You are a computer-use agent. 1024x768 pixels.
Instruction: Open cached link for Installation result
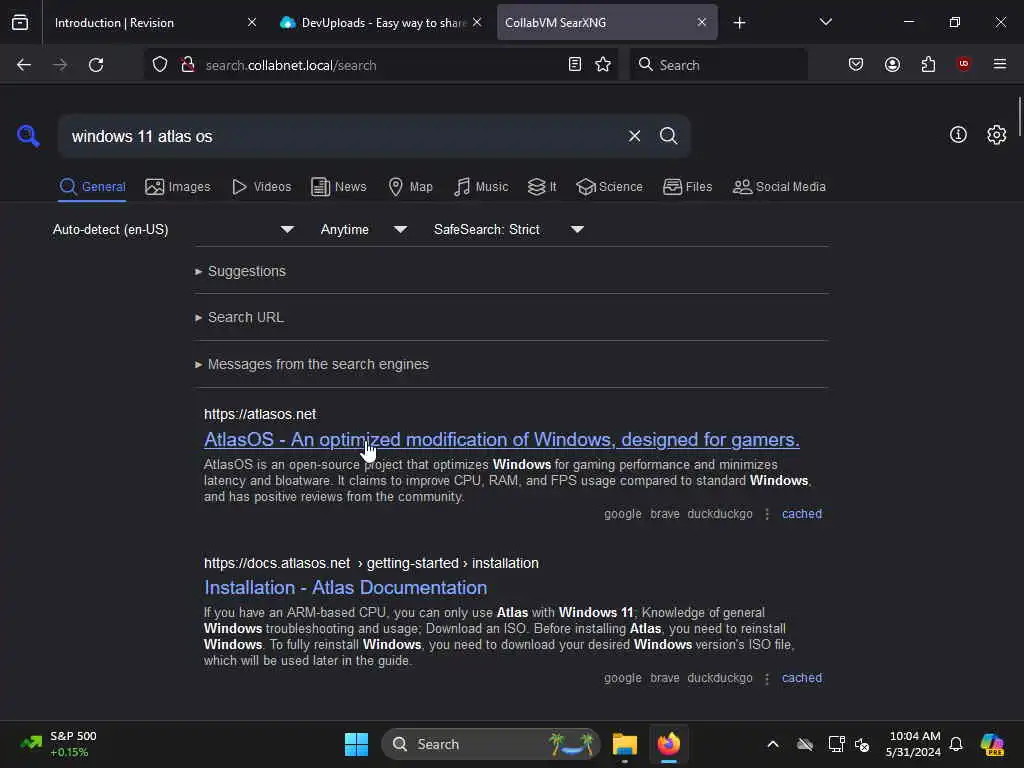[x=802, y=678]
